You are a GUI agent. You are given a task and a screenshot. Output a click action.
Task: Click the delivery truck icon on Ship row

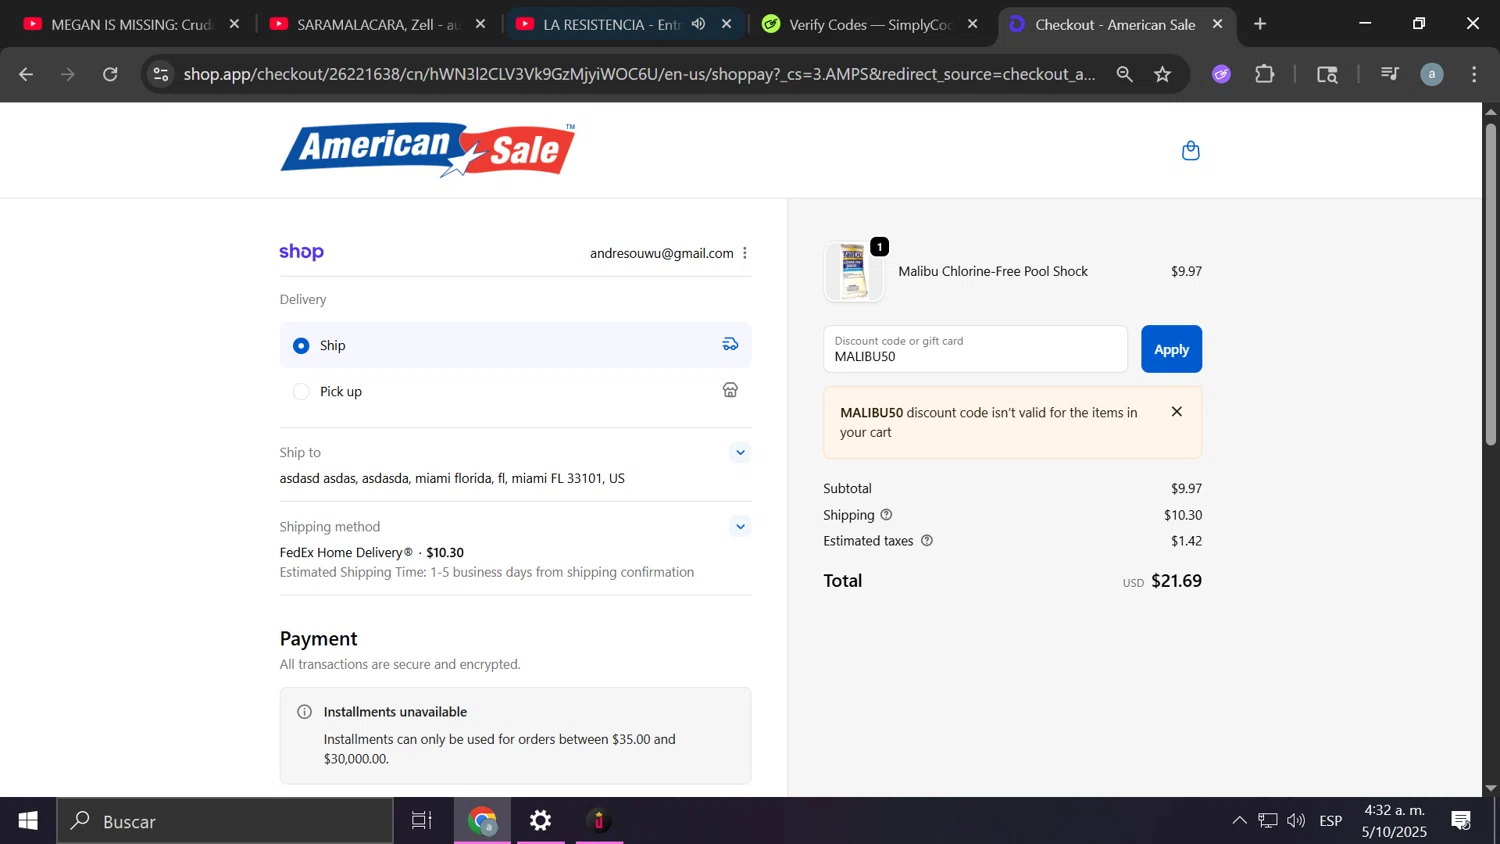[x=730, y=344]
